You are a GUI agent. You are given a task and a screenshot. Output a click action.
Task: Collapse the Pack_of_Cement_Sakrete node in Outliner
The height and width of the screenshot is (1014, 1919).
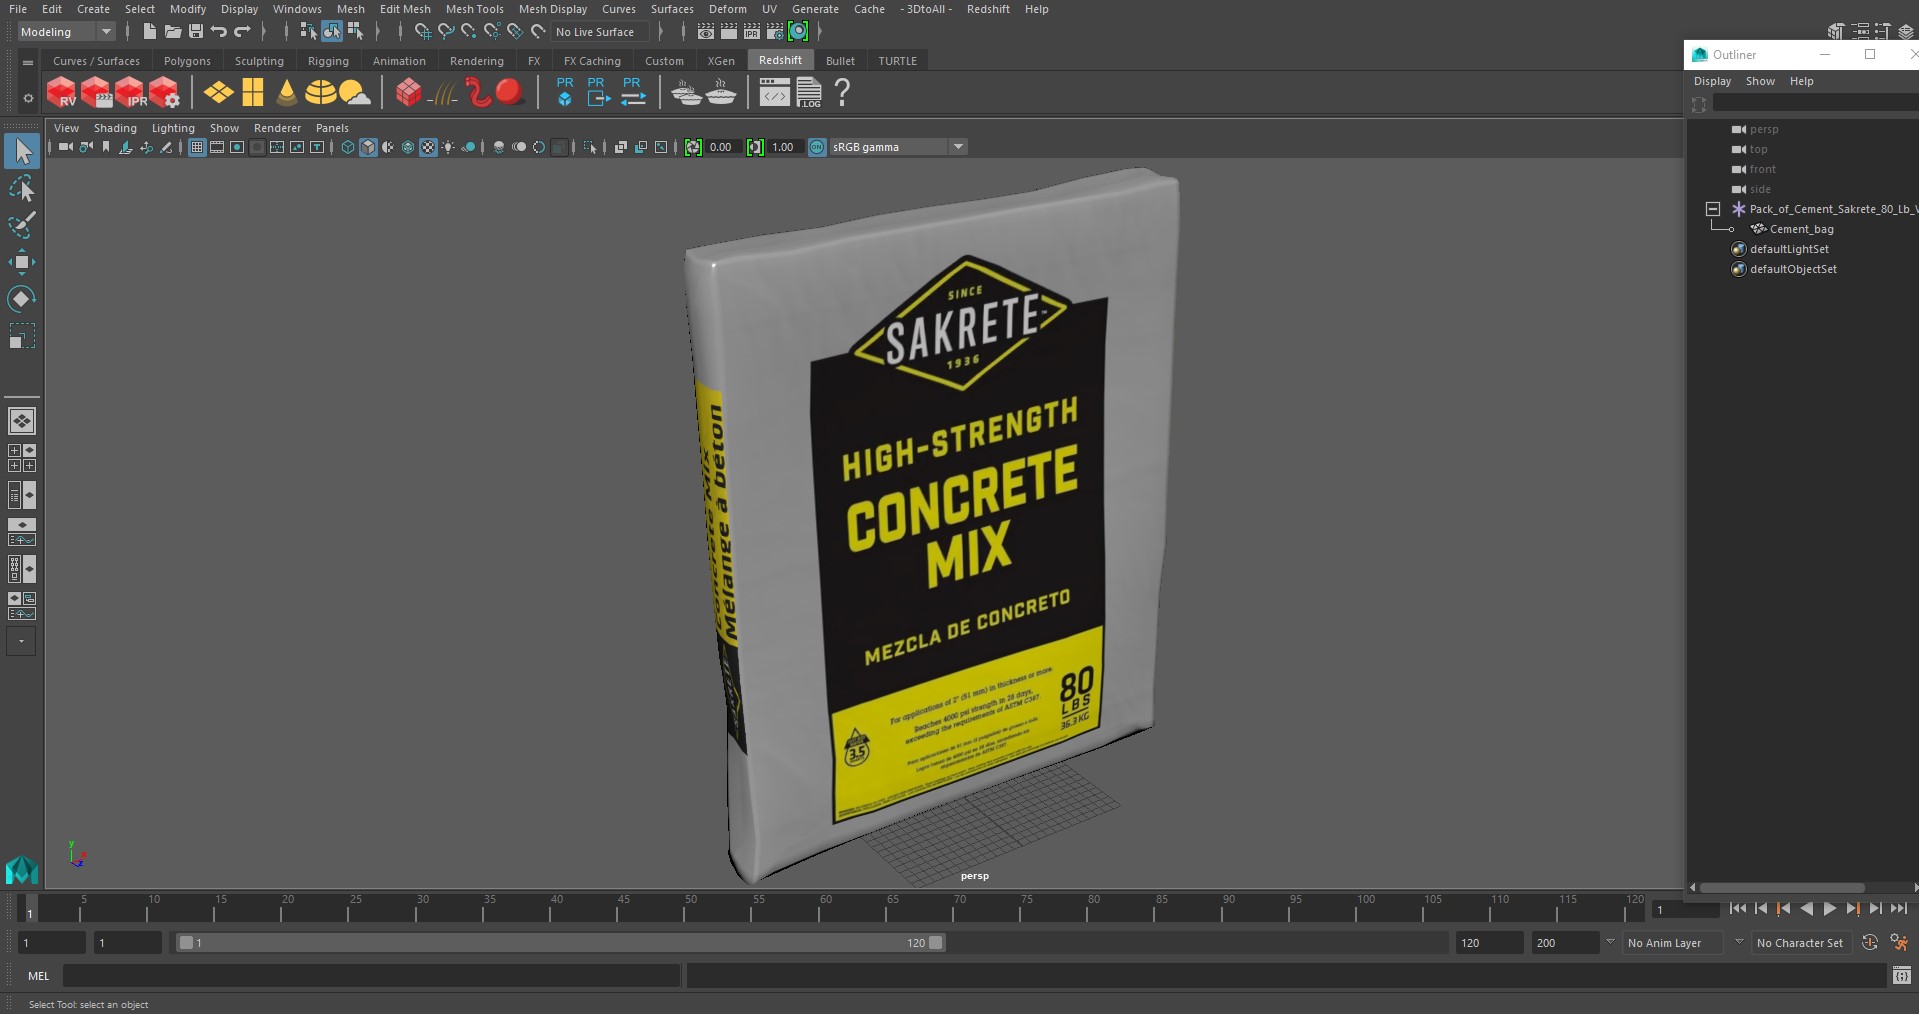pos(1712,209)
